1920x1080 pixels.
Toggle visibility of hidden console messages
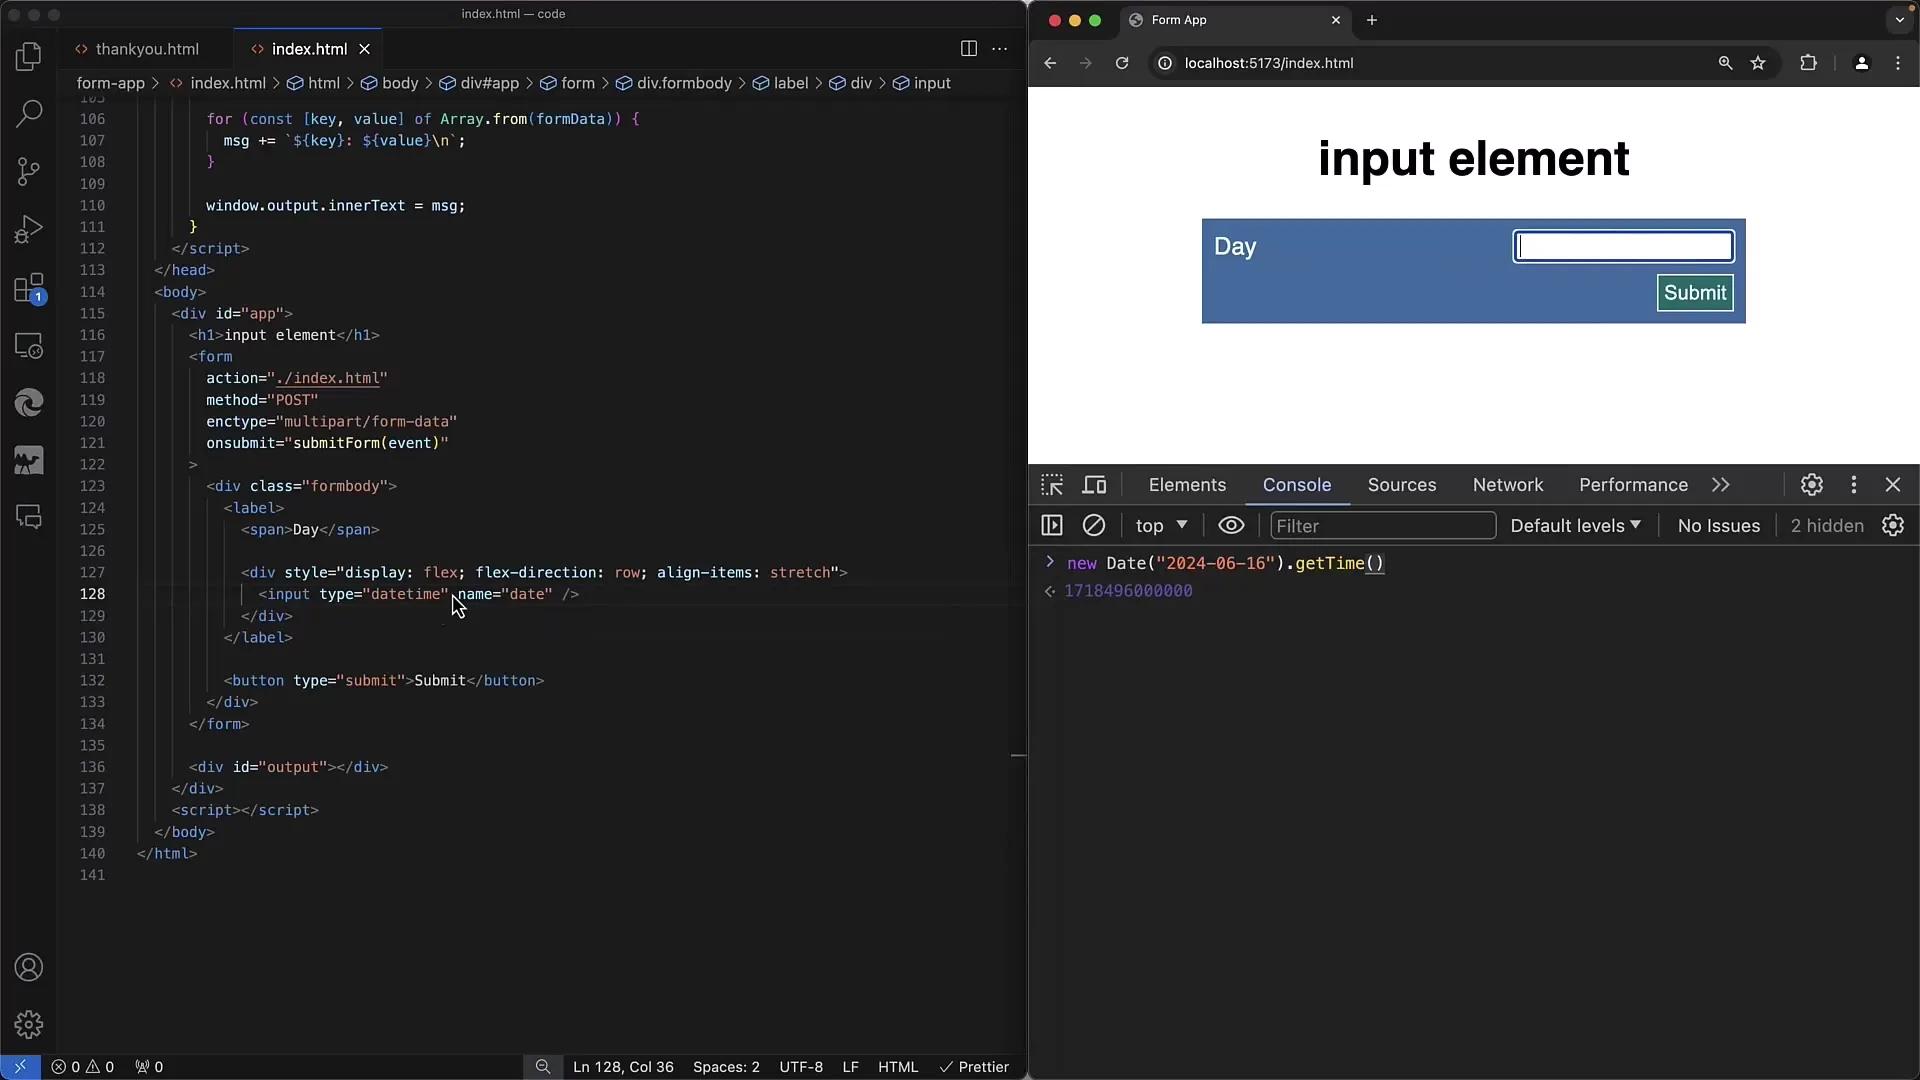tap(1826, 525)
